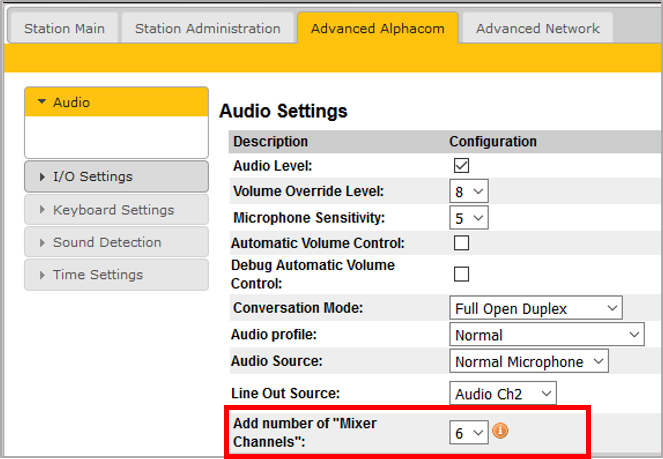The height and width of the screenshot is (459, 663).
Task: Collapse the Audio sidebar section
Action: point(116,102)
